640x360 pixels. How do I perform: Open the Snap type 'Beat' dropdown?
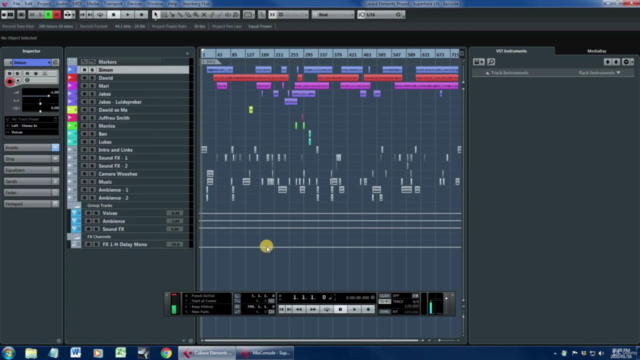click(333, 15)
